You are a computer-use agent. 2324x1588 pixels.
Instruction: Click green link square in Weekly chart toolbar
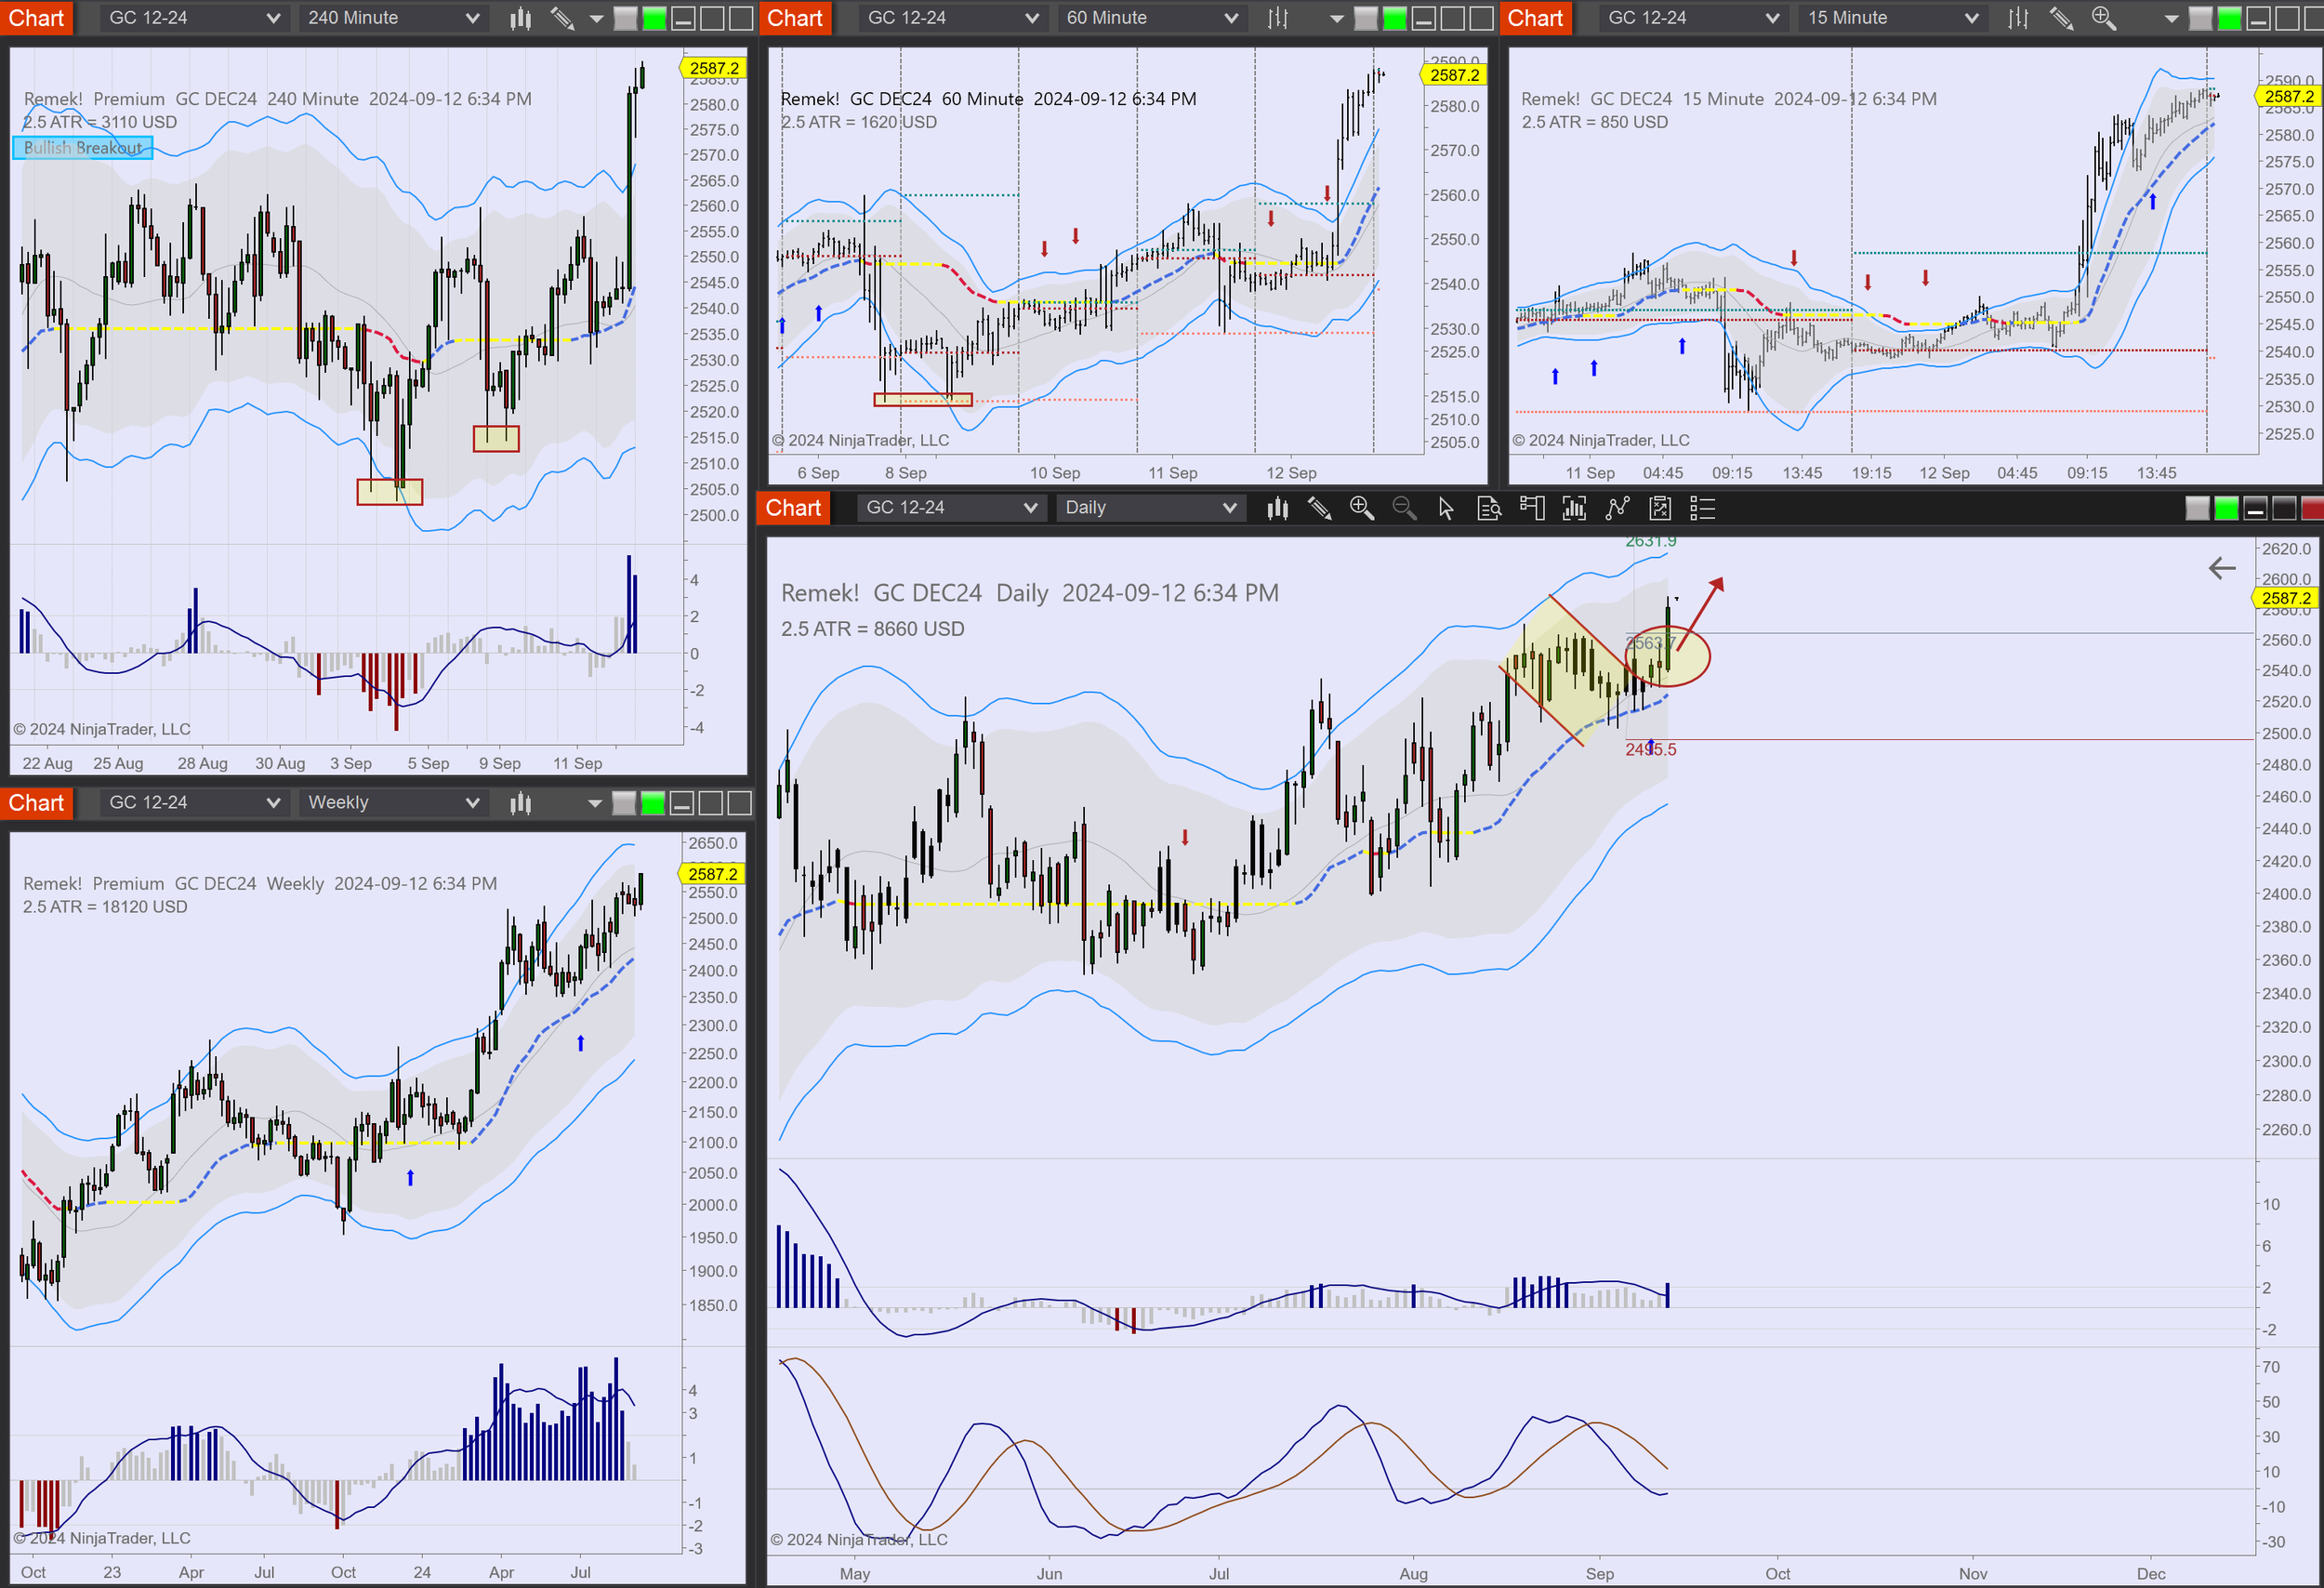point(653,803)
